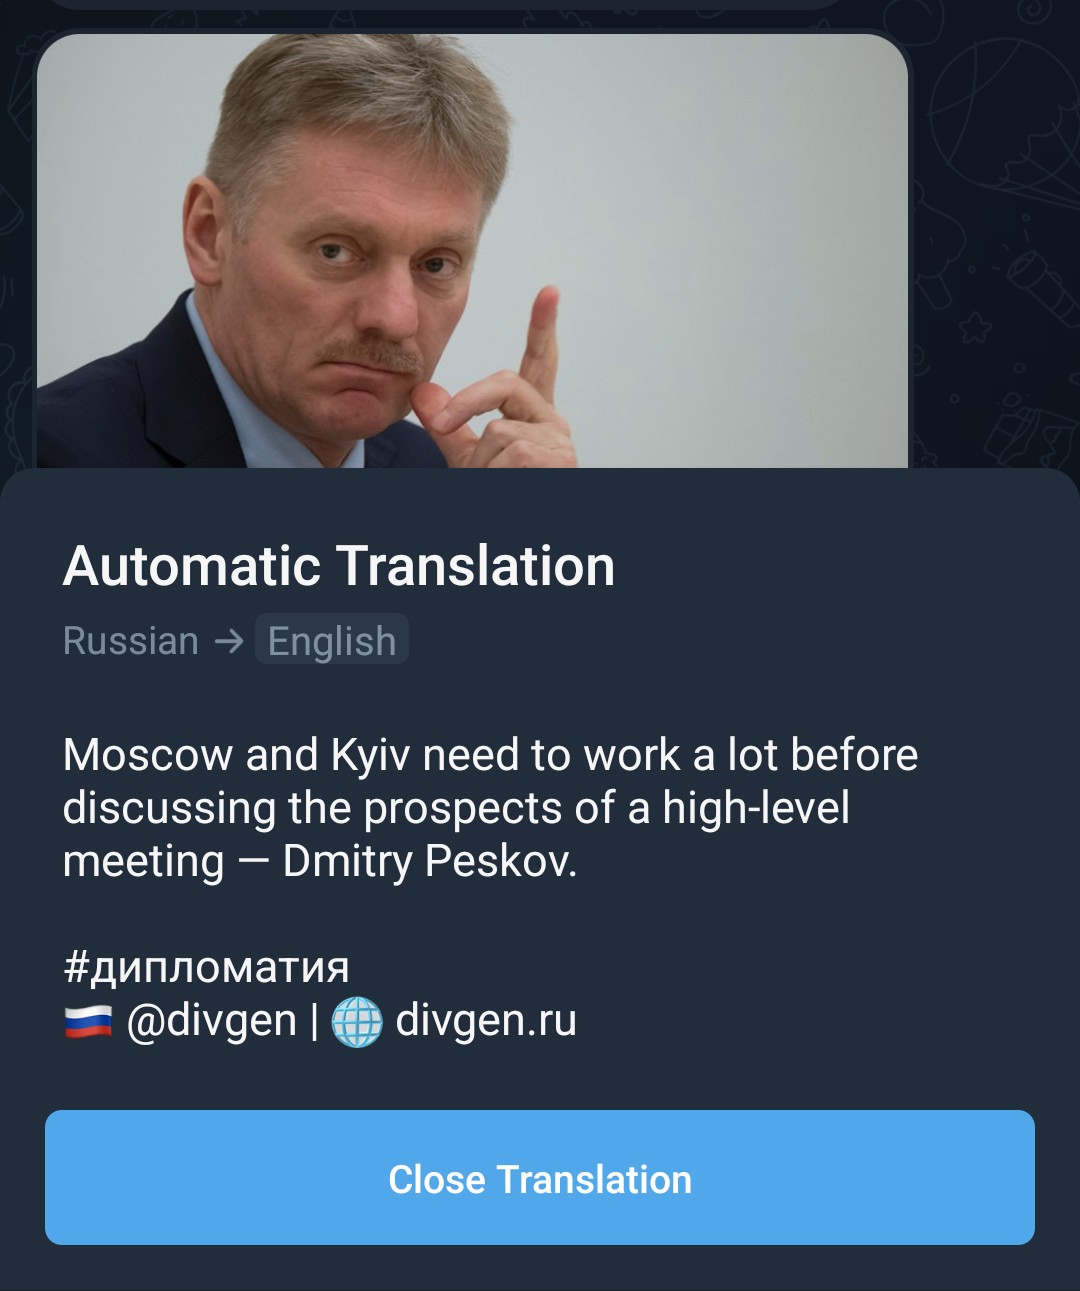
Task: Click the name Dmitry Peskov in the translation
Action: [430, 861]
